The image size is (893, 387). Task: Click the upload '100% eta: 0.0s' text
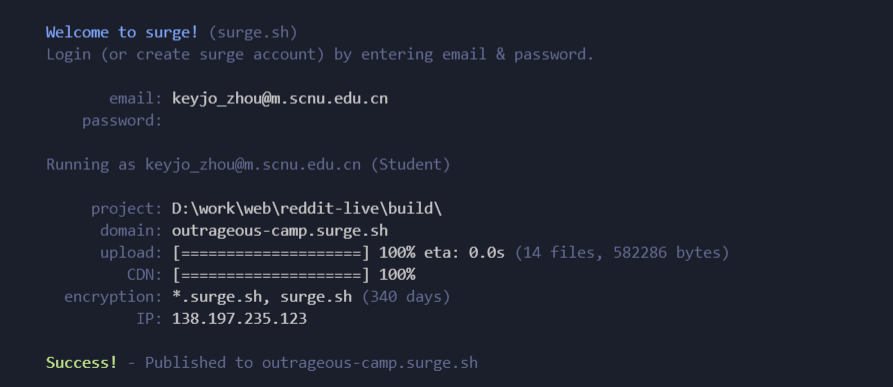(x=442, y=253)
